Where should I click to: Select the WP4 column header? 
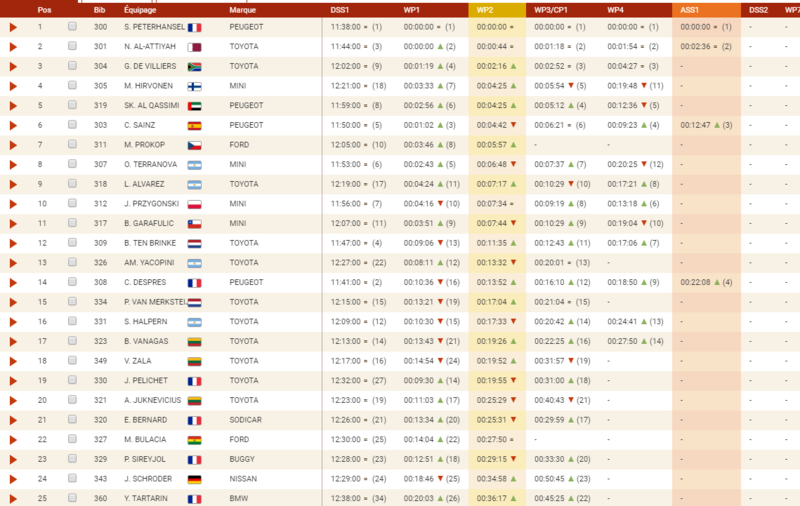point(615,10)
